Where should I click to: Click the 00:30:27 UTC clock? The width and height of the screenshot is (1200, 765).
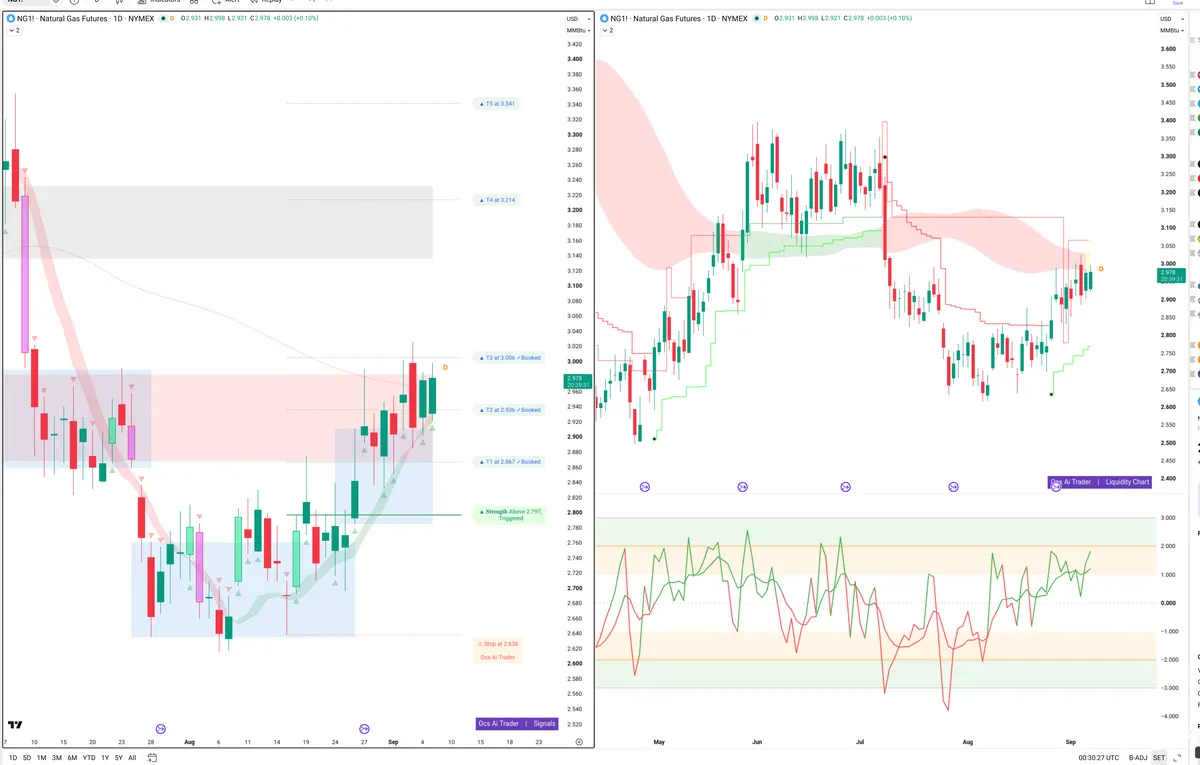click(1101, 757)
